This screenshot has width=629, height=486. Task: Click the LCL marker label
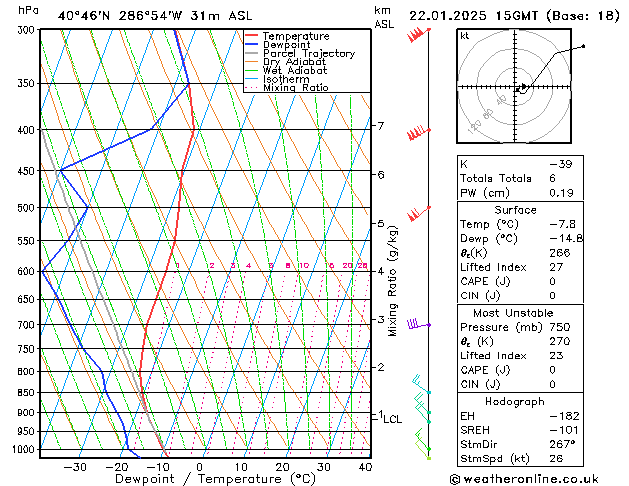tap(392, 419)
